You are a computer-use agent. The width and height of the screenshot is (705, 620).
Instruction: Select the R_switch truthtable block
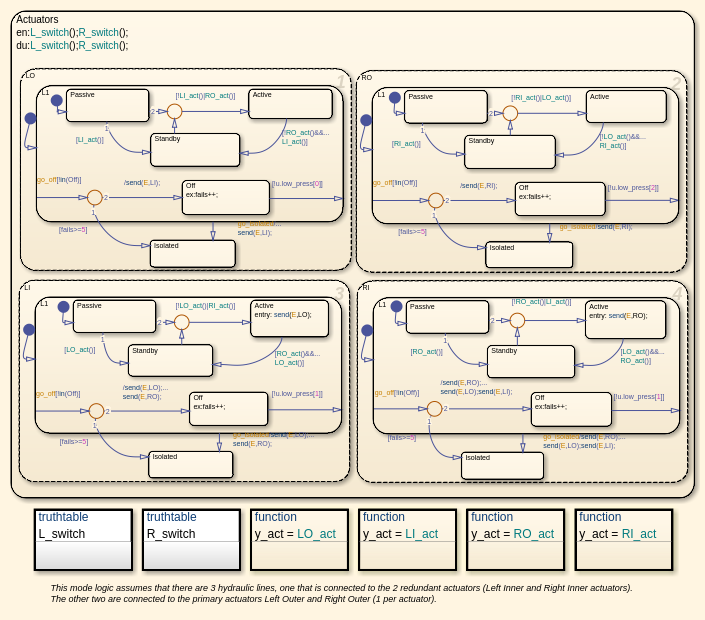[x=192, y=540]
